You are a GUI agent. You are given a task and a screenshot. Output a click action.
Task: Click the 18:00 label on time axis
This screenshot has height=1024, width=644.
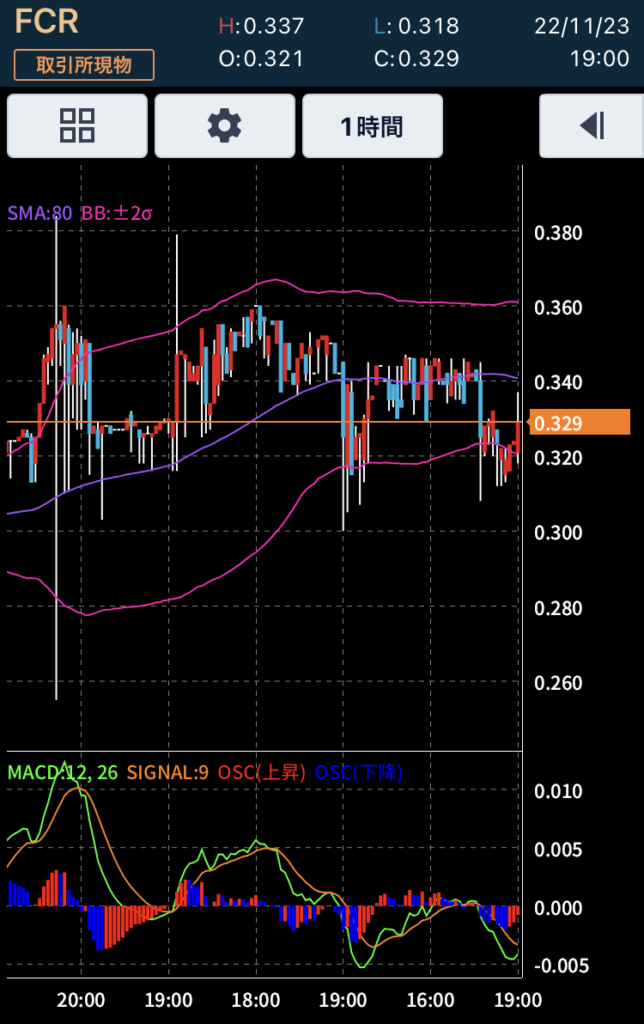(256, 1000)
